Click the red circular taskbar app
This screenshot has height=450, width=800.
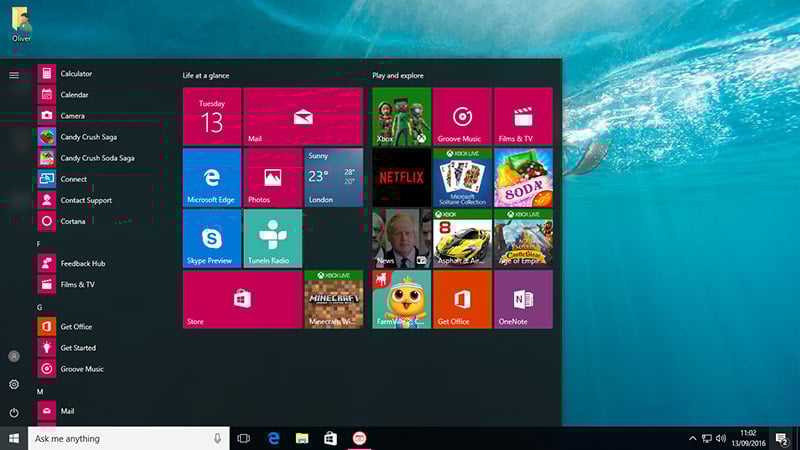click(x=359, y=438)
